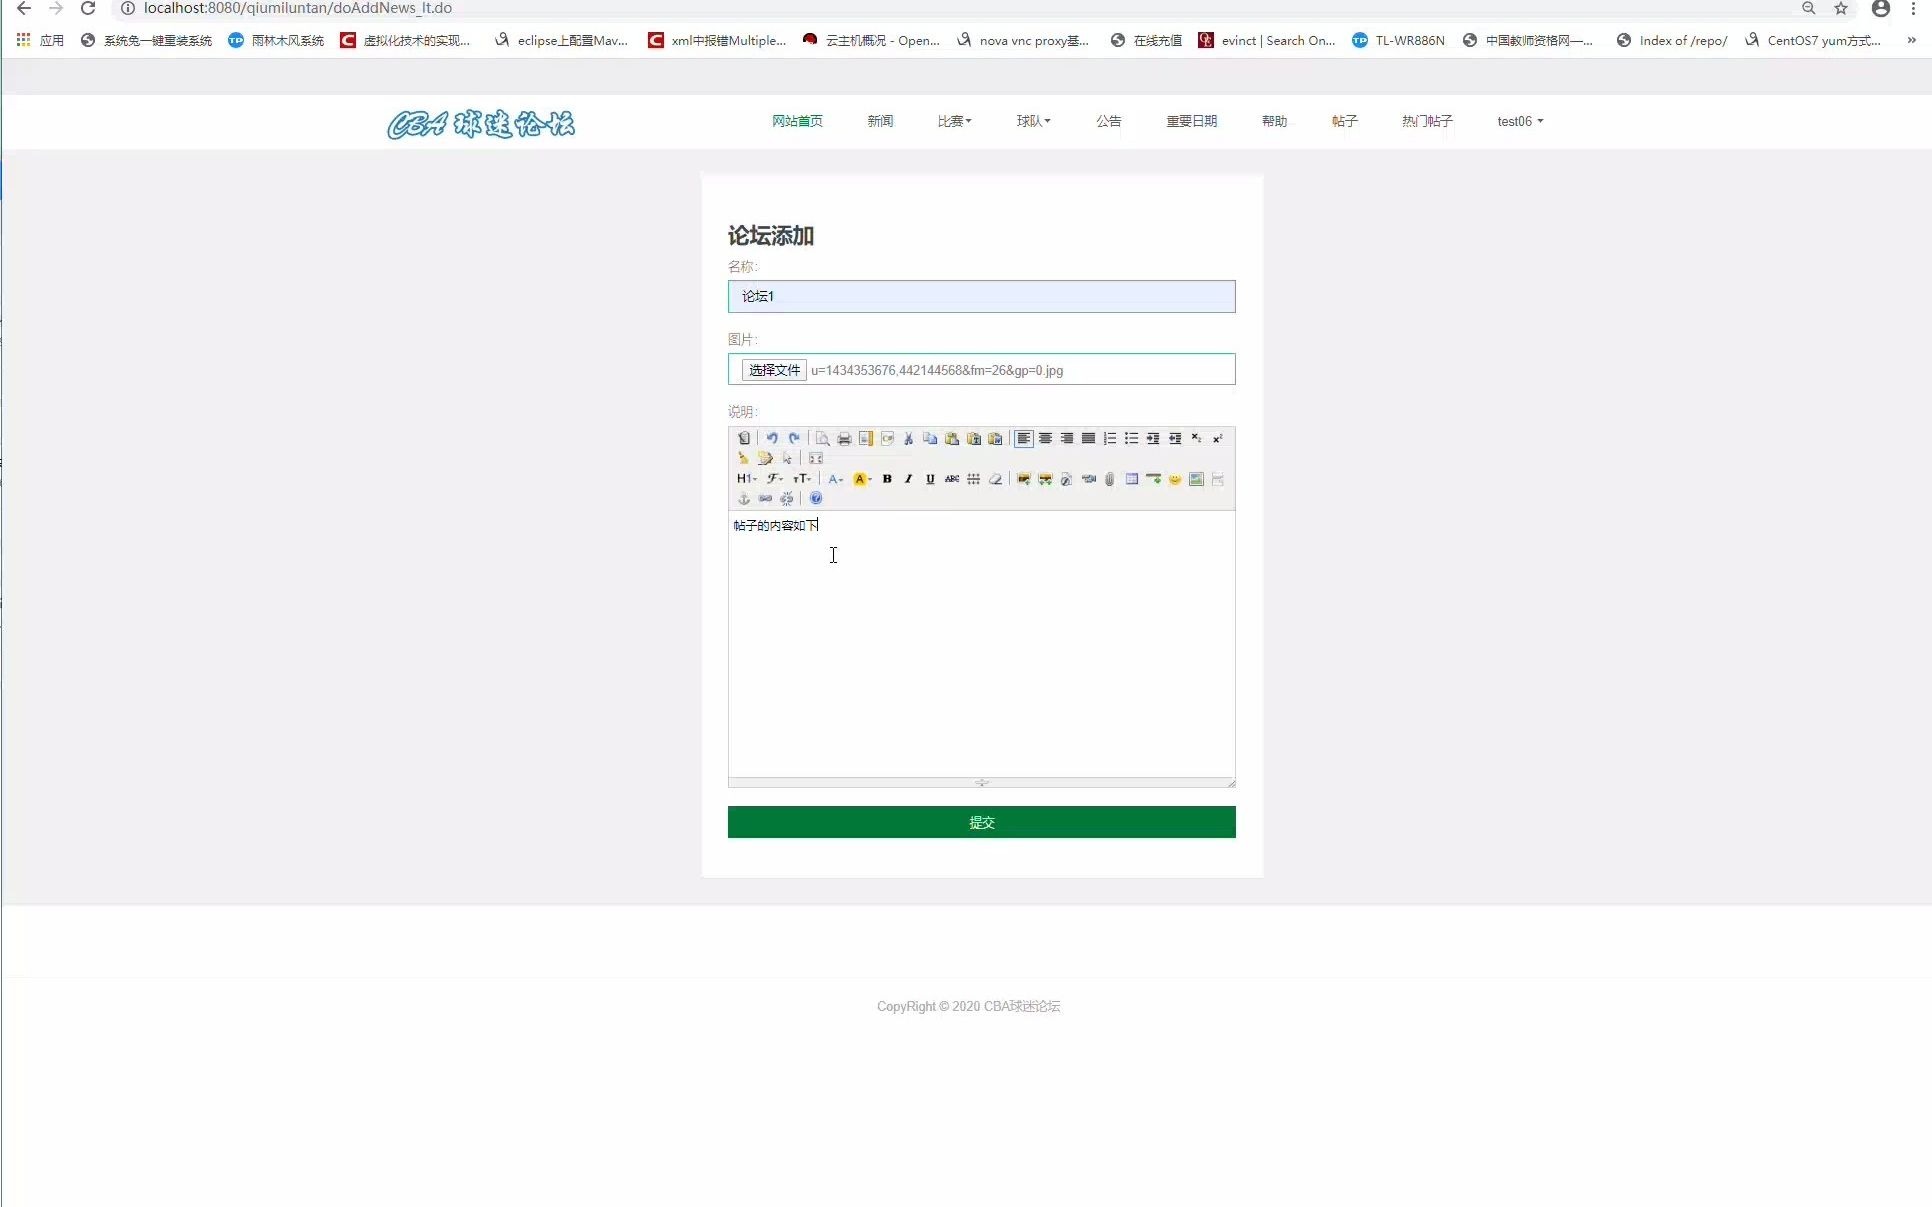The width and height of the screenshot is (1932, 1207).
Task: Click the print icon in editor toolbar
Action: pyautogui.click(x=844, y=438)
